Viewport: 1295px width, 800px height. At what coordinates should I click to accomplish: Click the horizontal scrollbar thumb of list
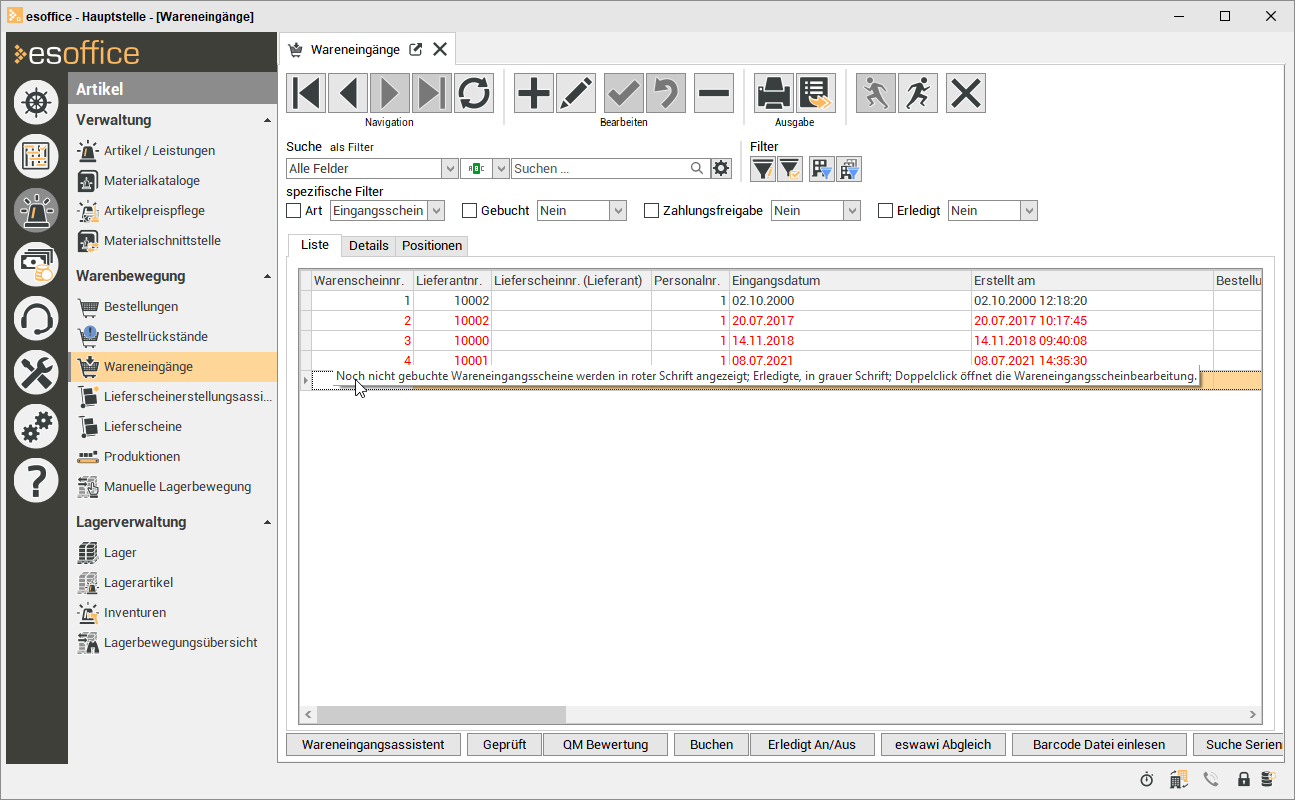441,715
